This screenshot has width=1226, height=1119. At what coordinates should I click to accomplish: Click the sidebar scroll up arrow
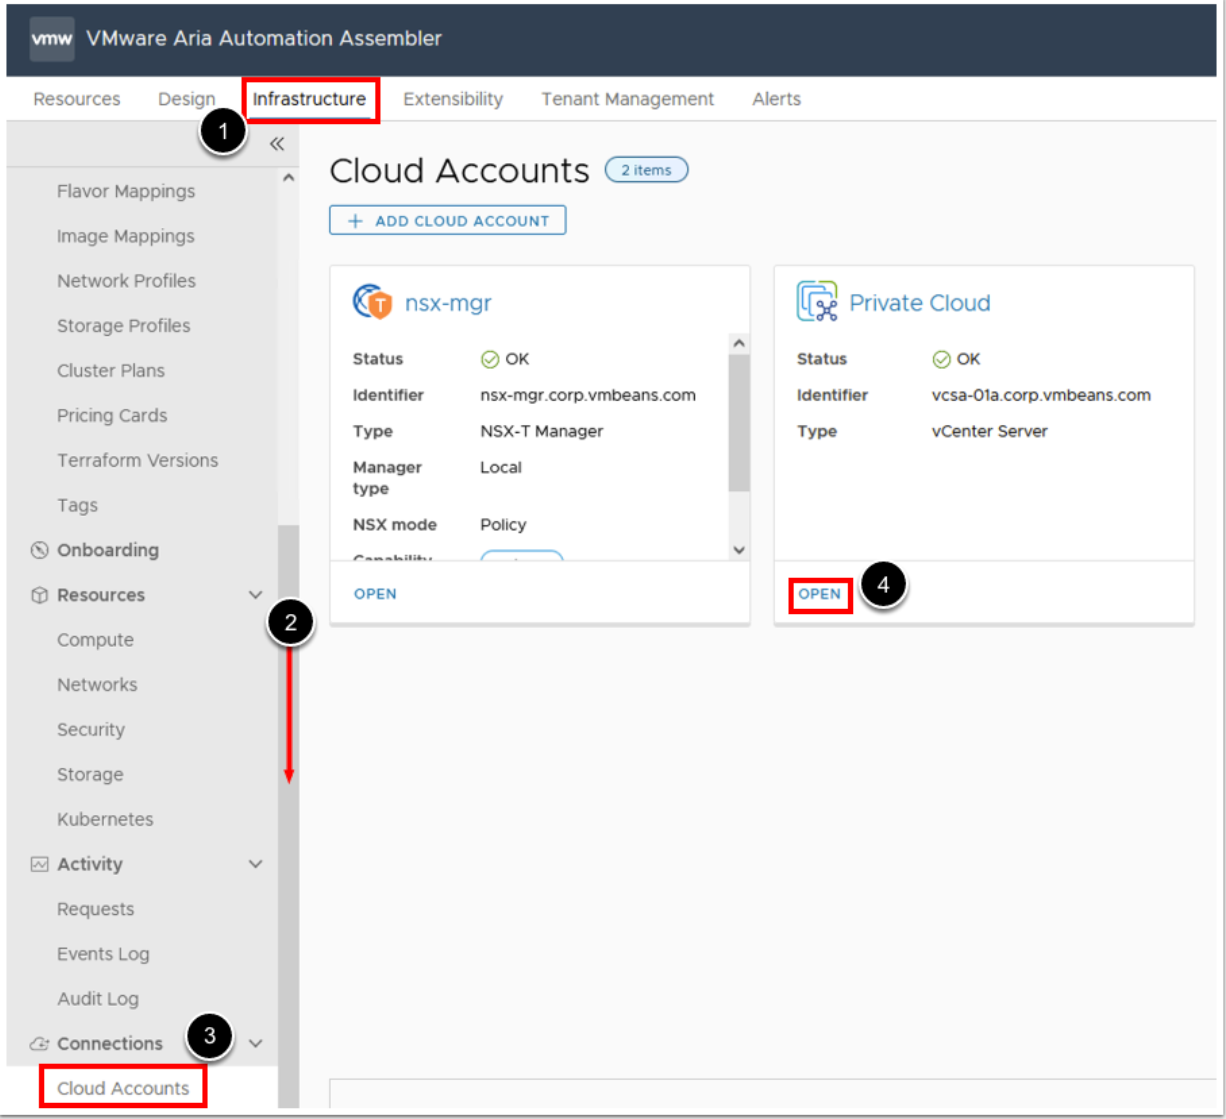point(289,178)
